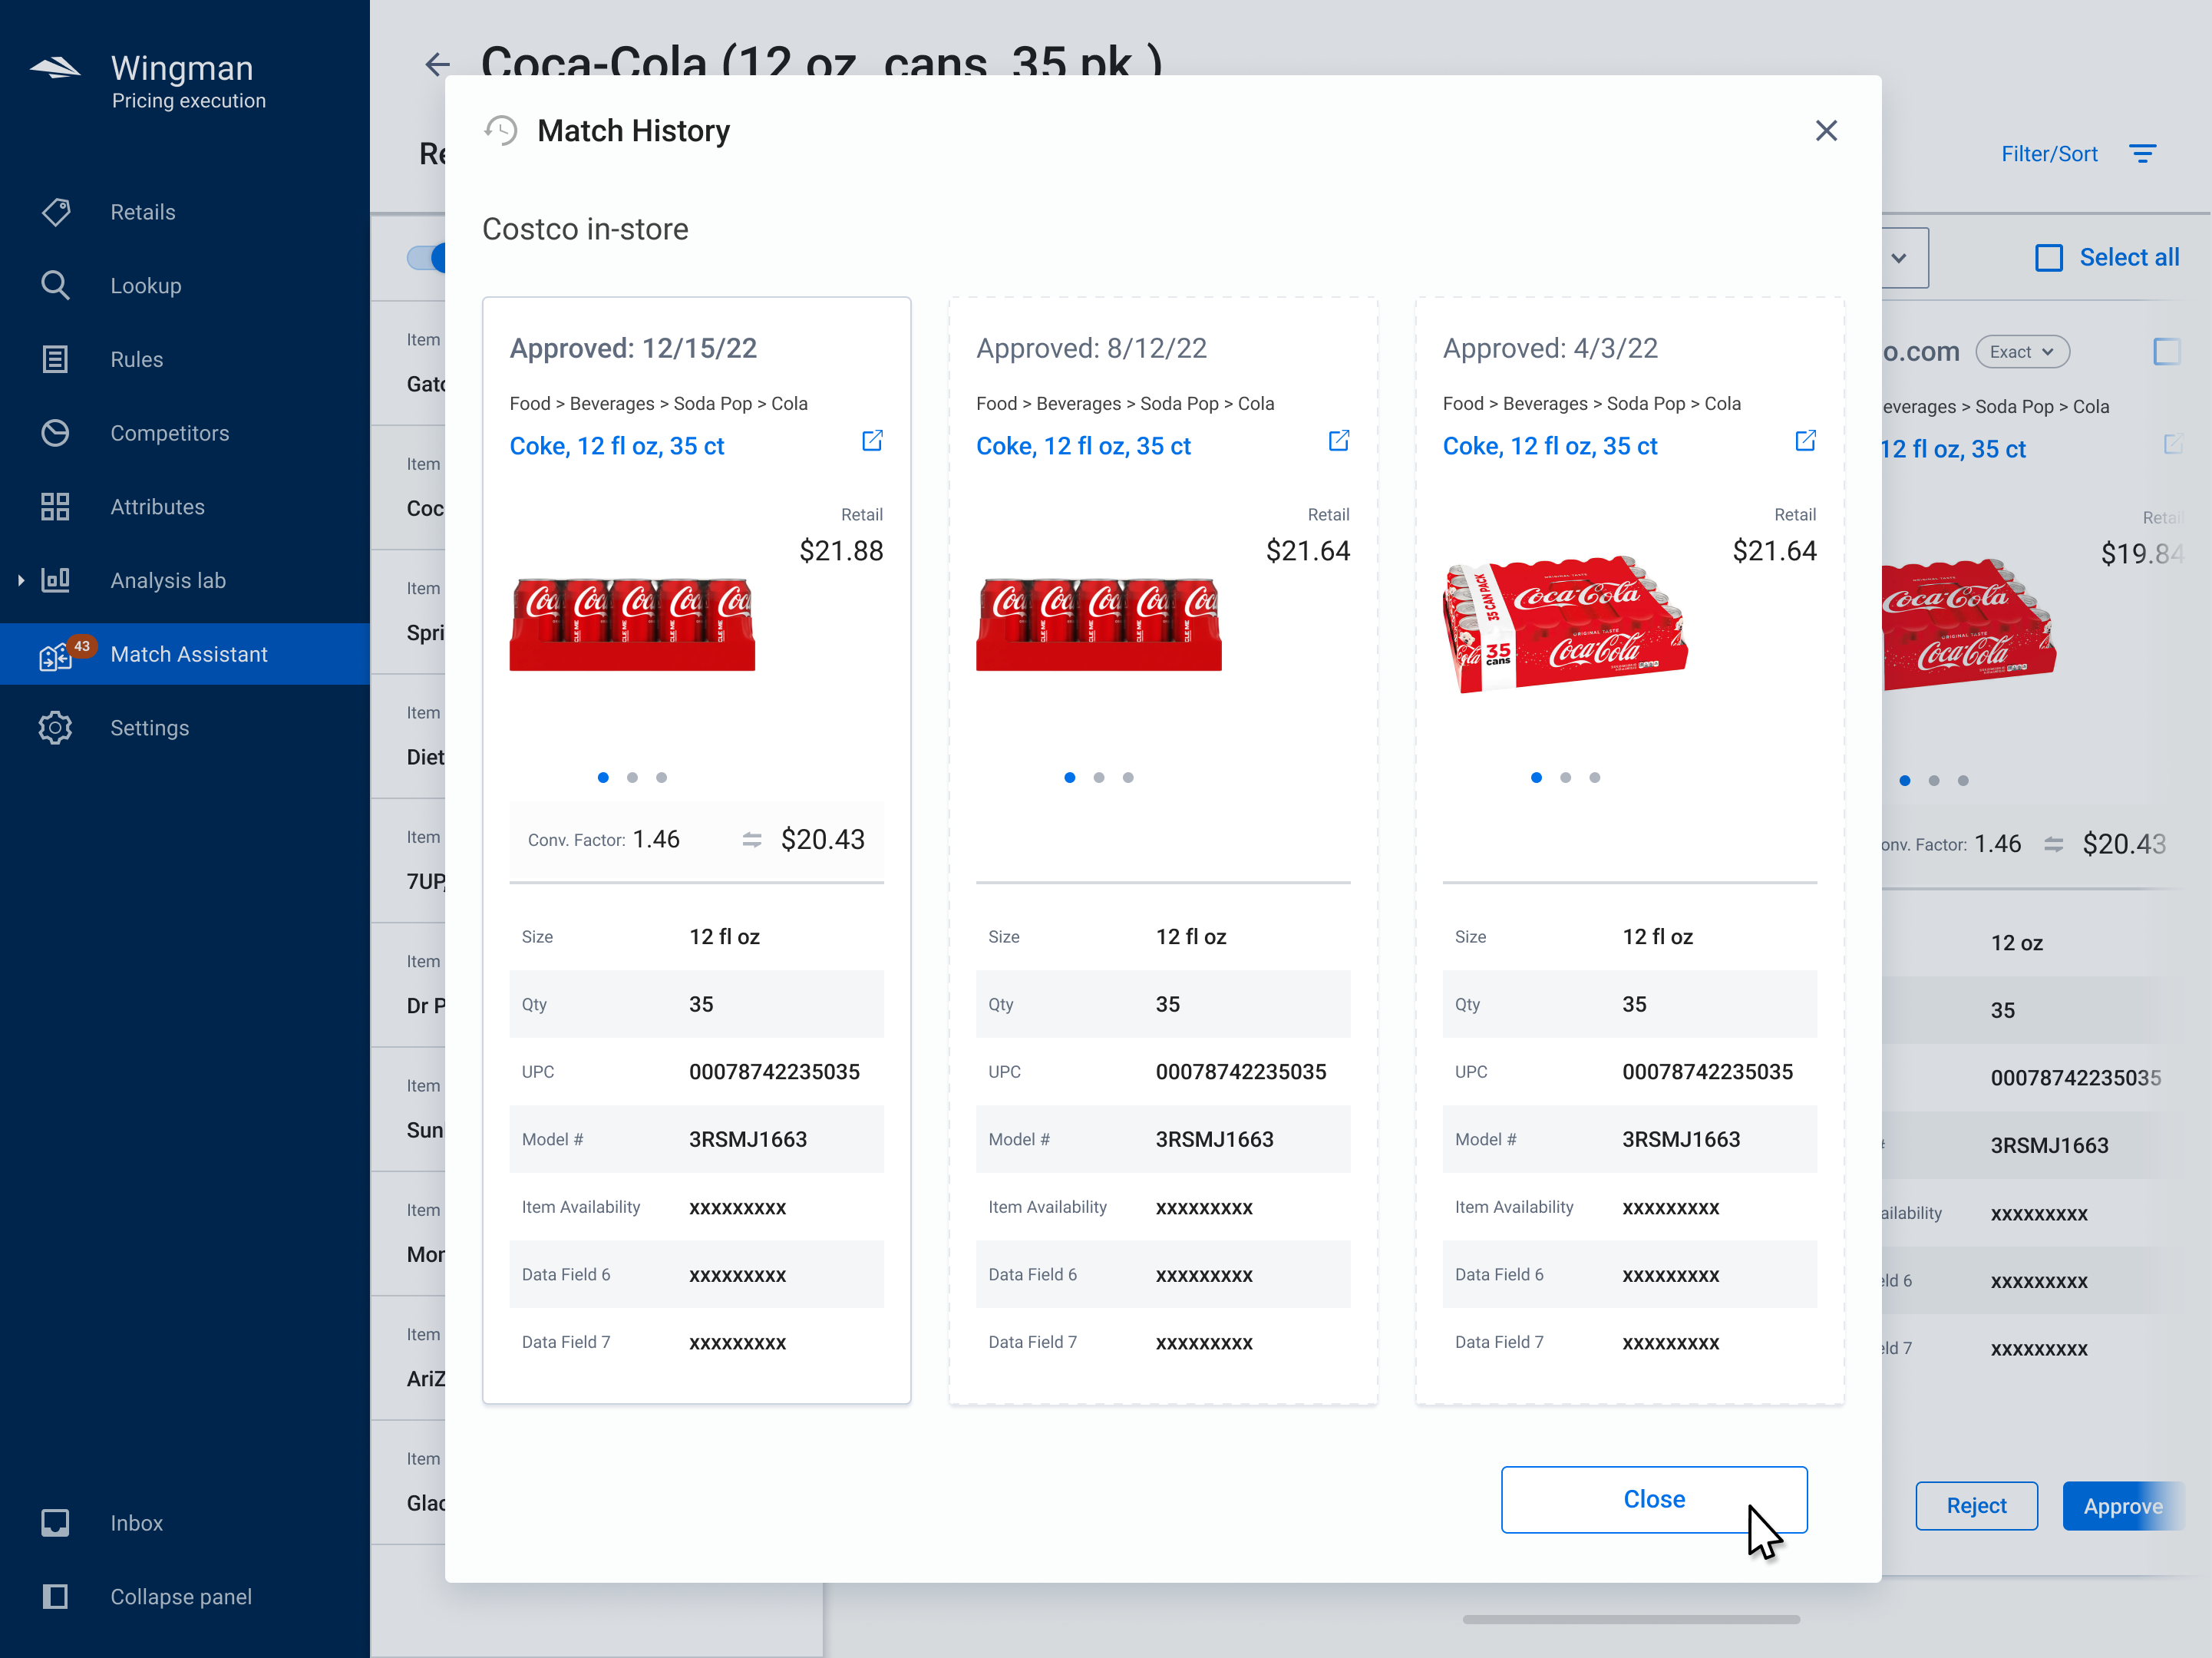Go to Match Assistant menu item
Screen dimensions: 2212x1658
tap(188, 654)
